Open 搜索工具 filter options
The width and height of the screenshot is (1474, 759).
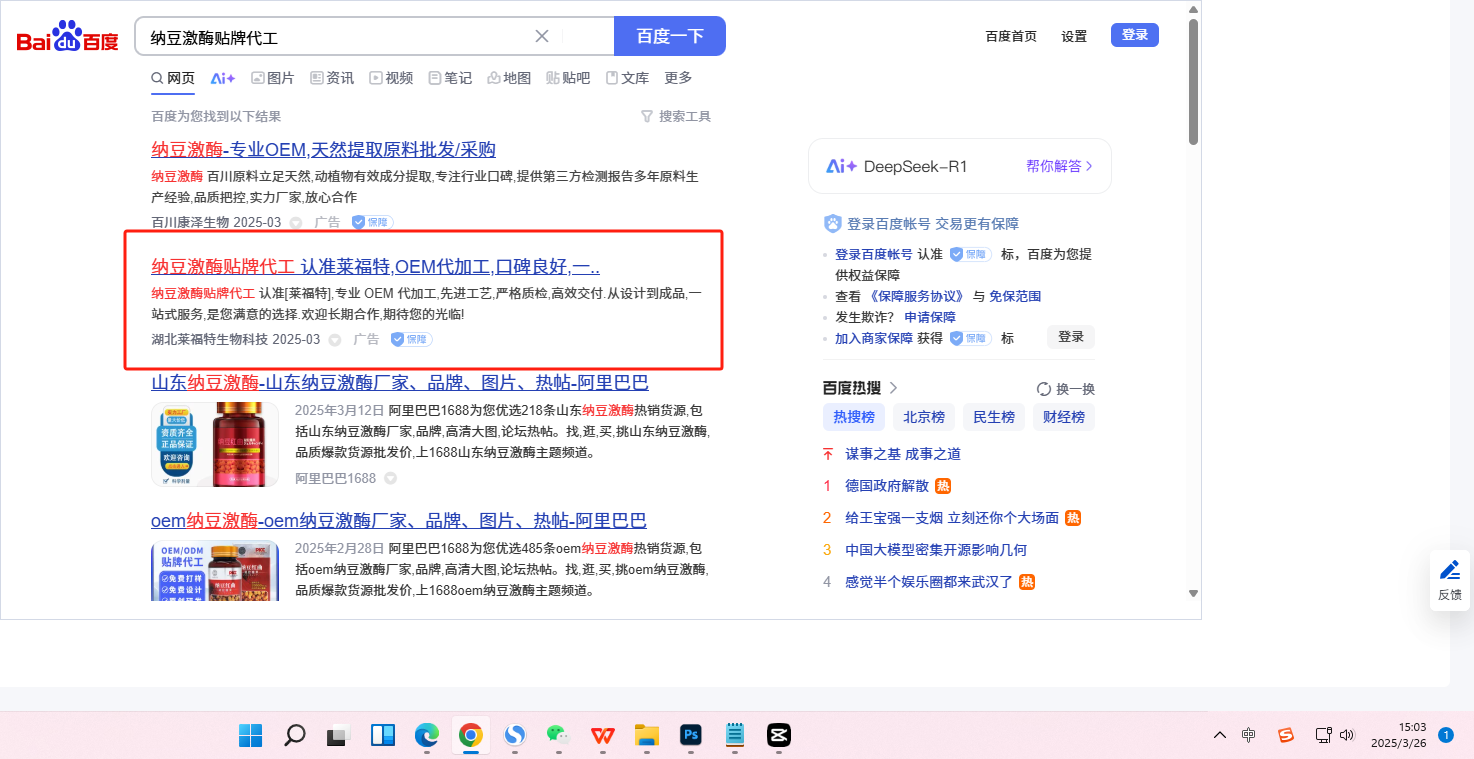[676, 117]
